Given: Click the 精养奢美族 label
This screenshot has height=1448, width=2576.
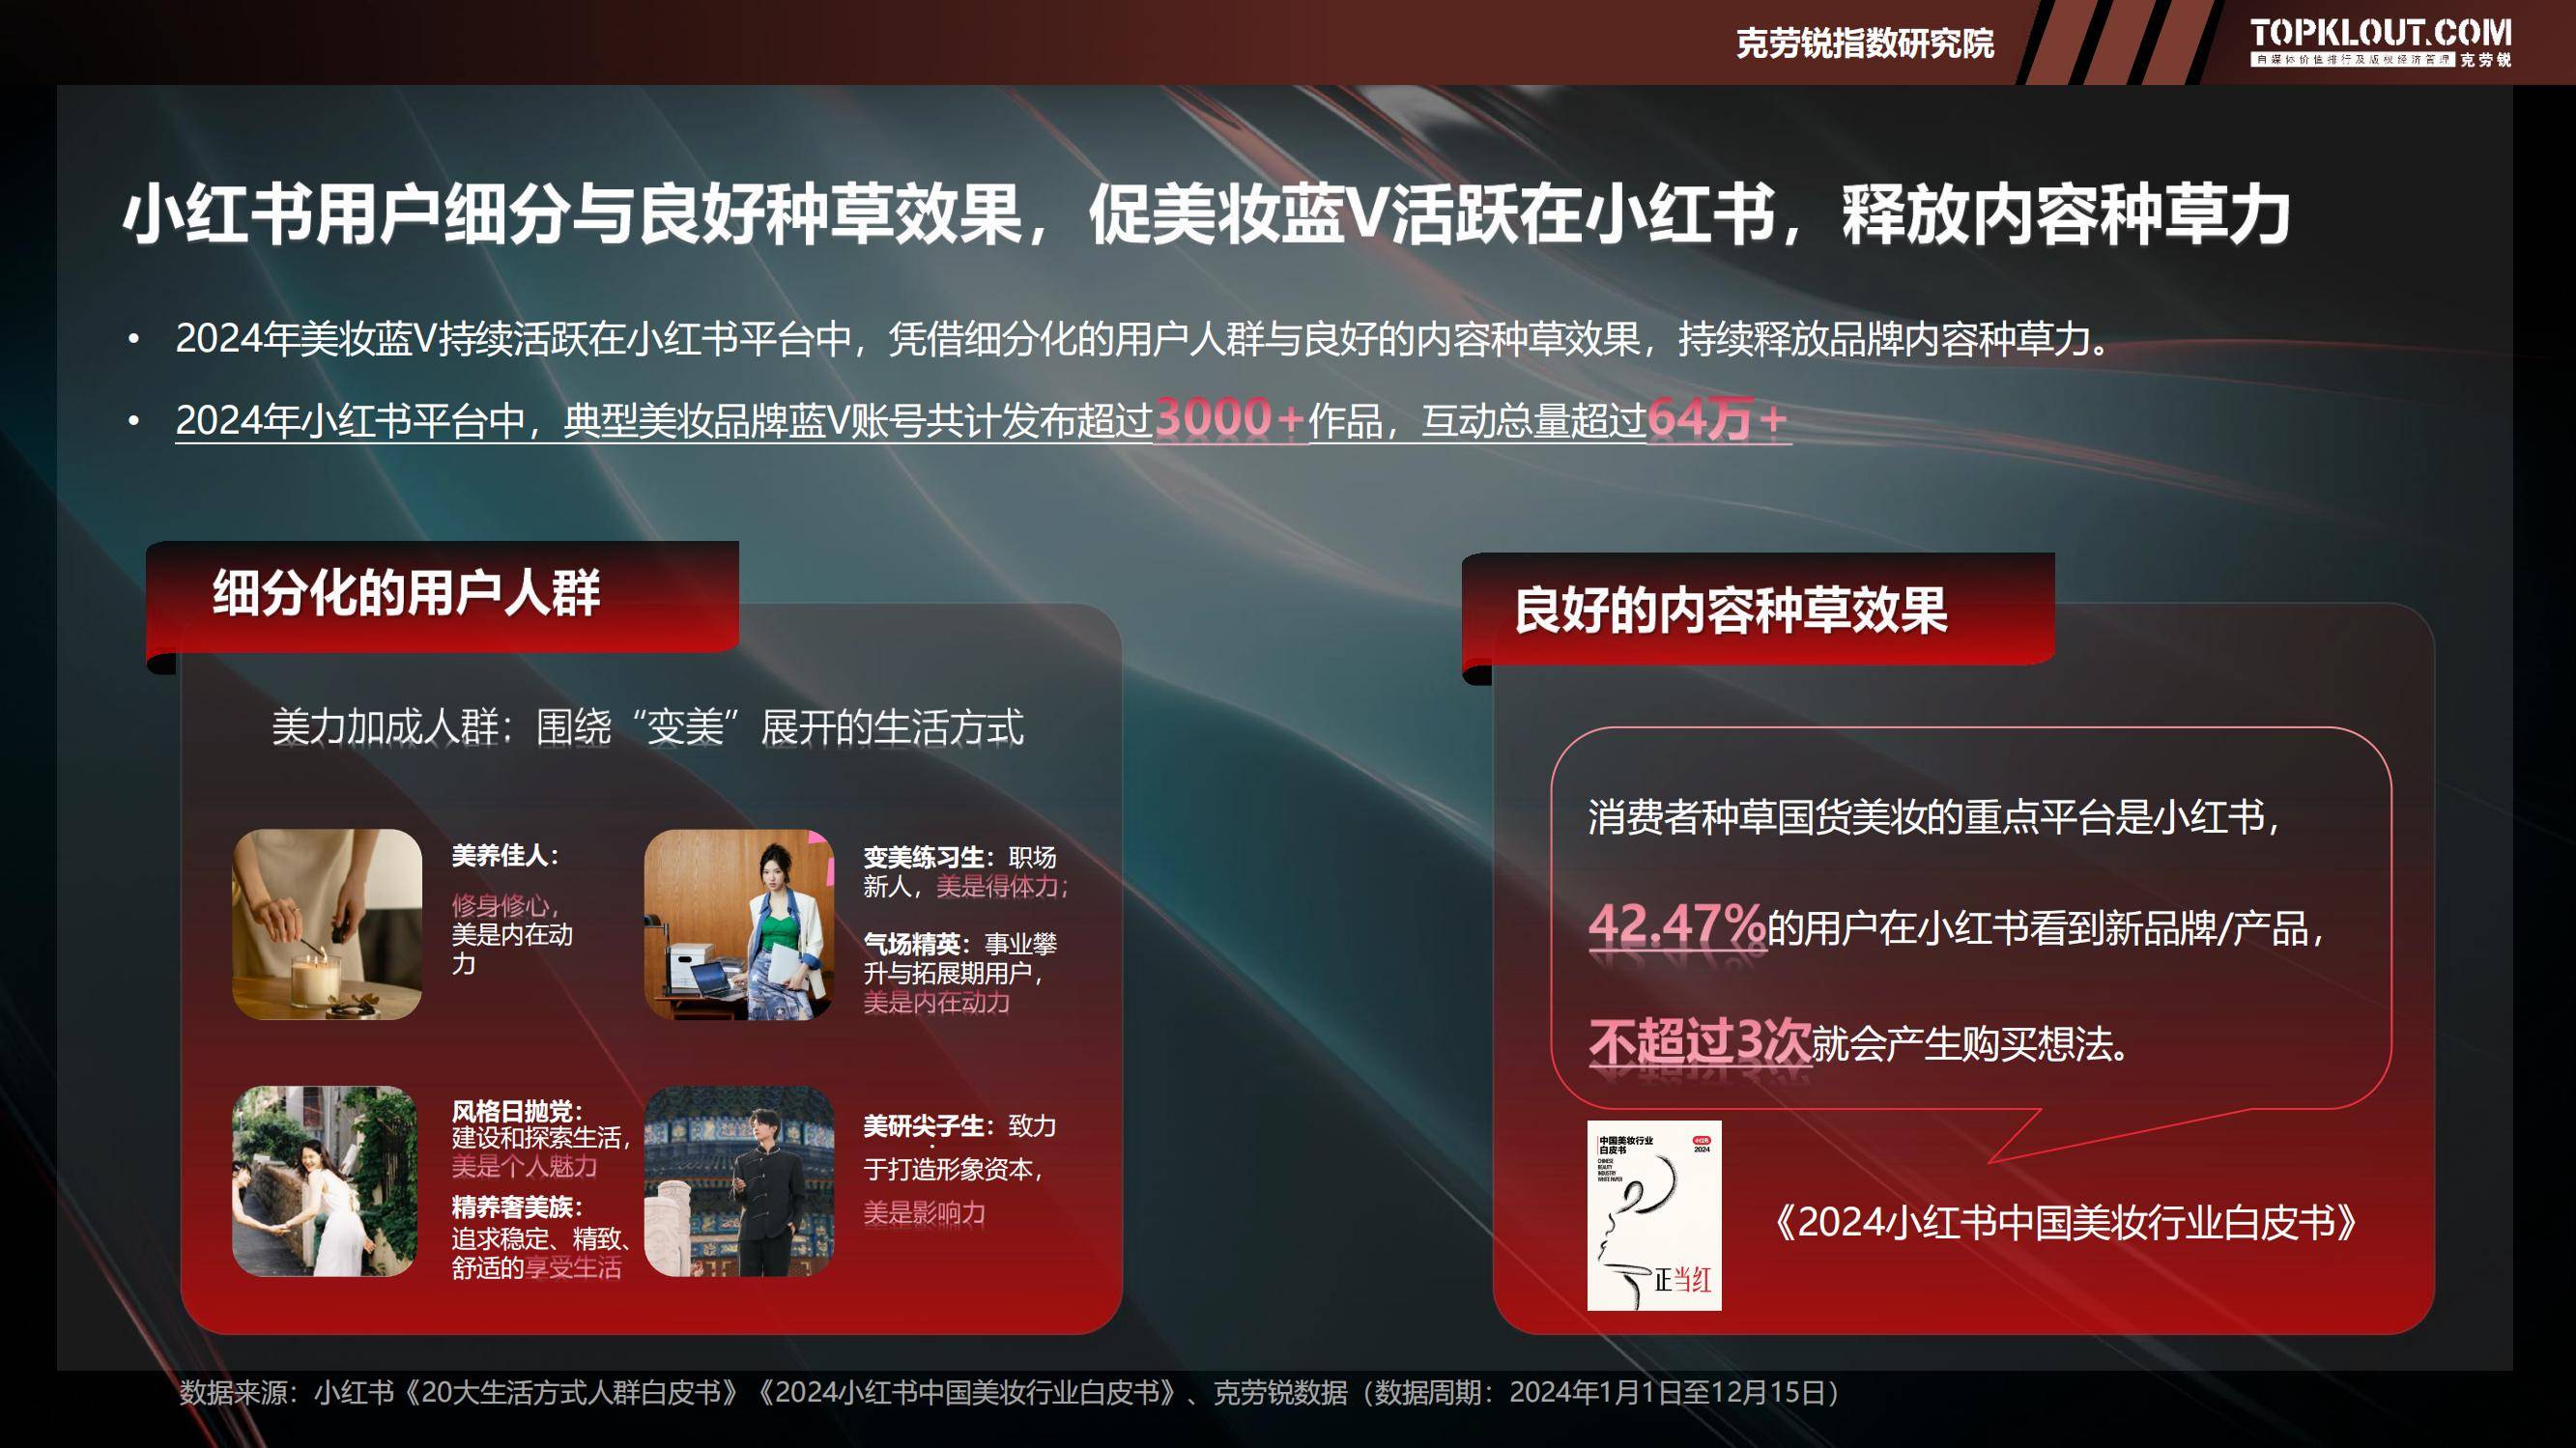Looking at the screenshot, I should (x=517, y=1207).
